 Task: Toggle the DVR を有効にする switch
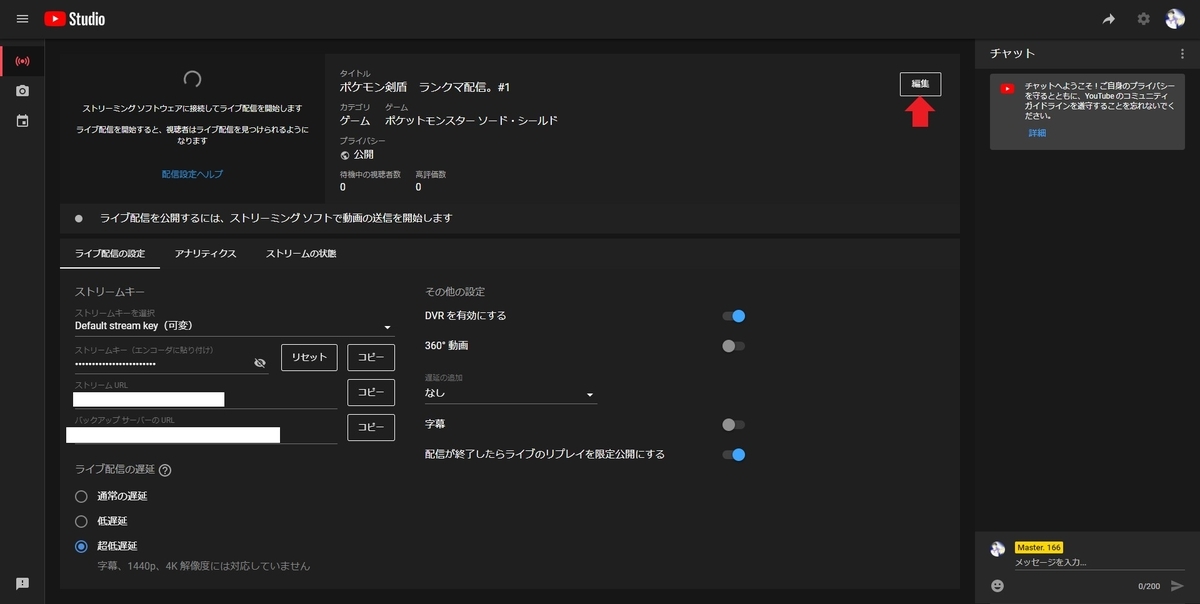(734, 316)
